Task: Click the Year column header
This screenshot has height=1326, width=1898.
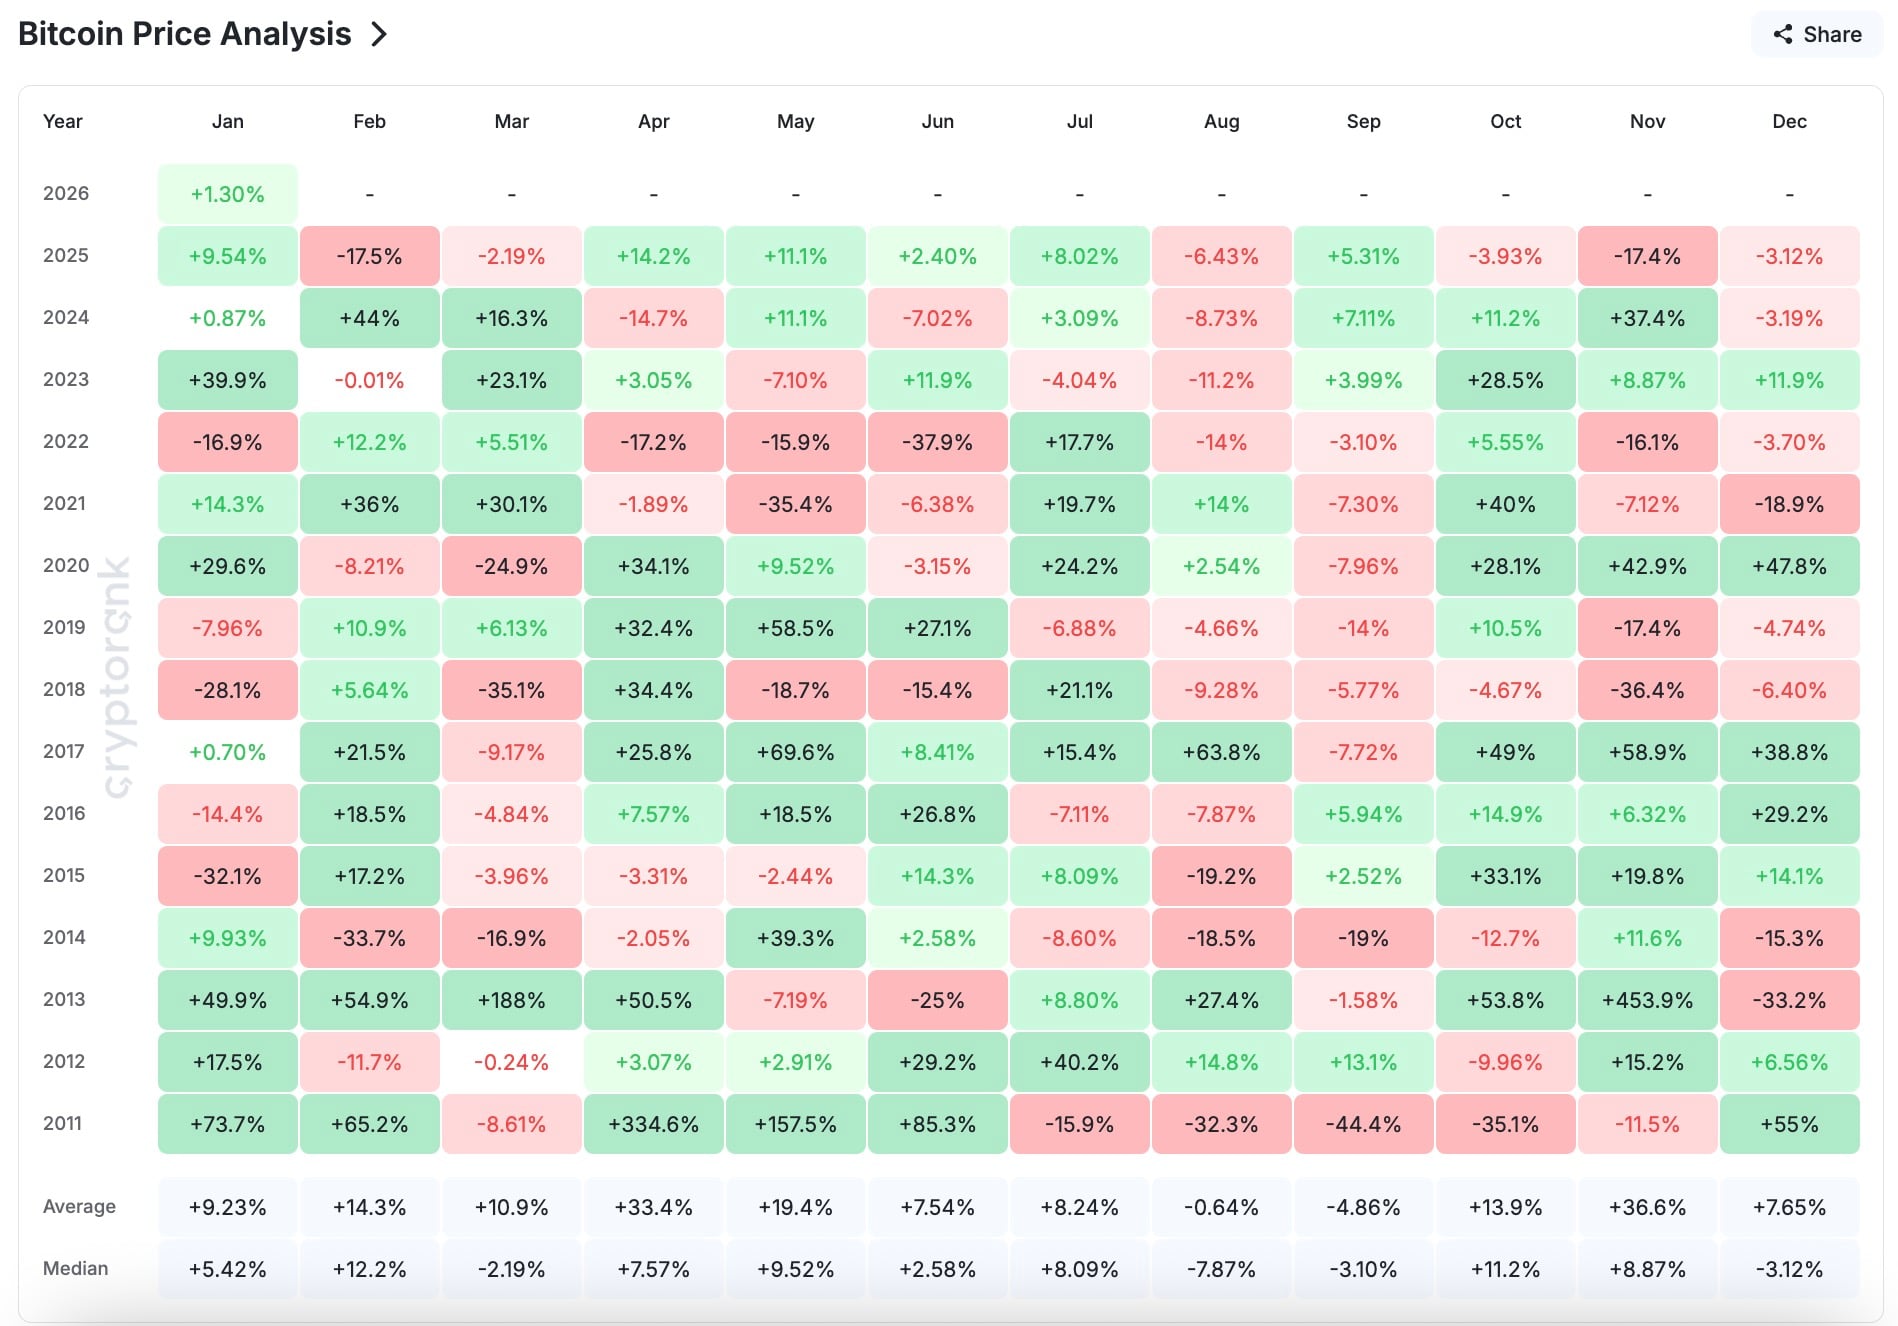Action: [x=63, y=122]
